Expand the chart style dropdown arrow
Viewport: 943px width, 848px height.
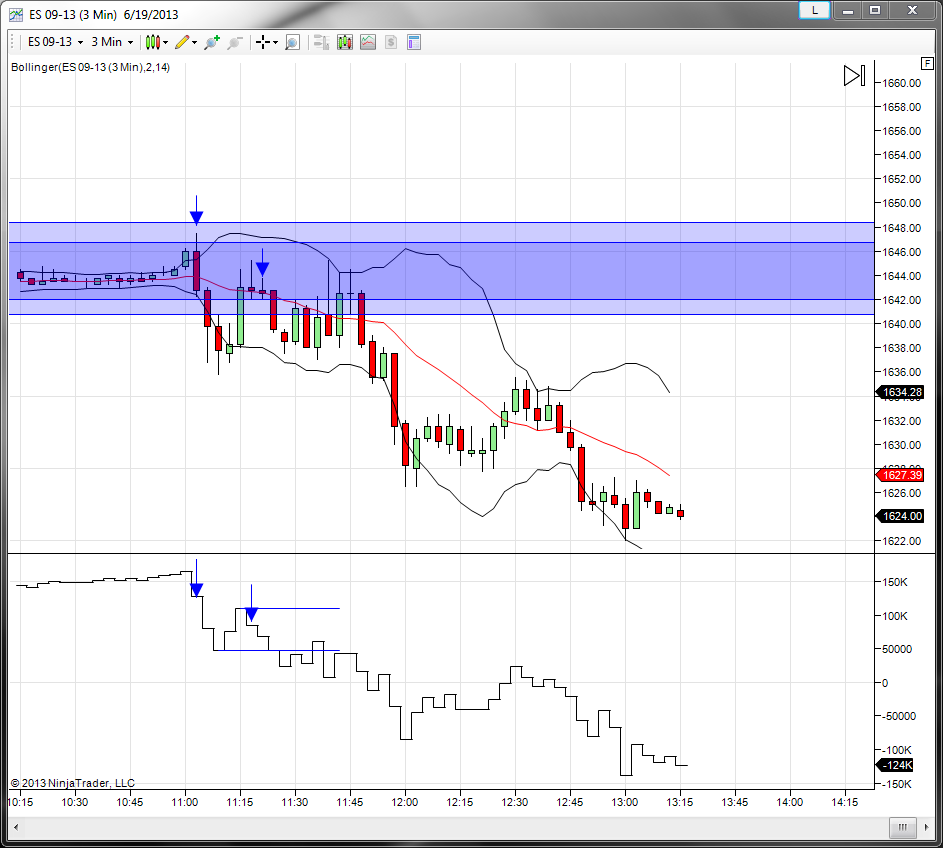pos(166,43)
